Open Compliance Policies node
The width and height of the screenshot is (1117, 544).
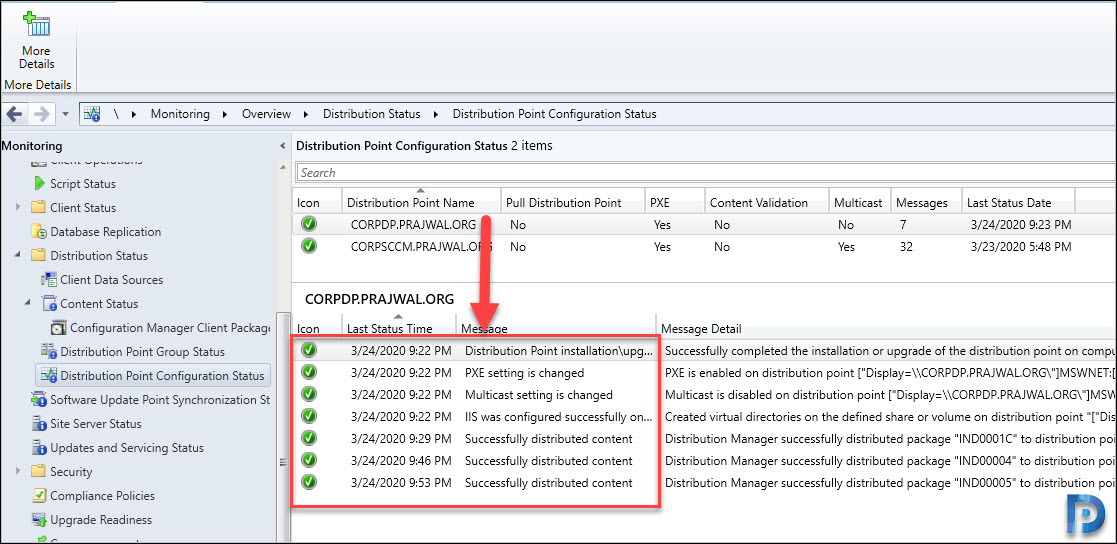102,496
